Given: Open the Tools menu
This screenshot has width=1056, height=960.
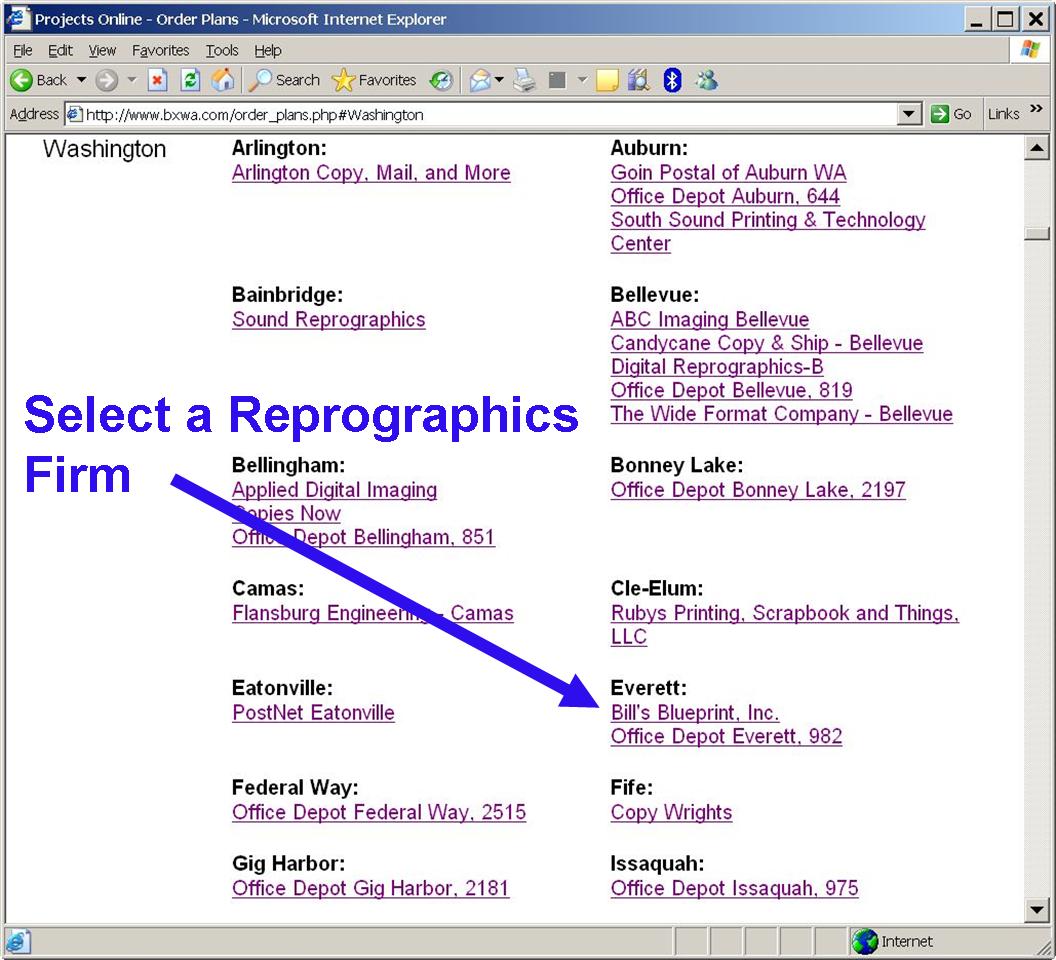Looking at the screenshot, I should pos(222,51).
